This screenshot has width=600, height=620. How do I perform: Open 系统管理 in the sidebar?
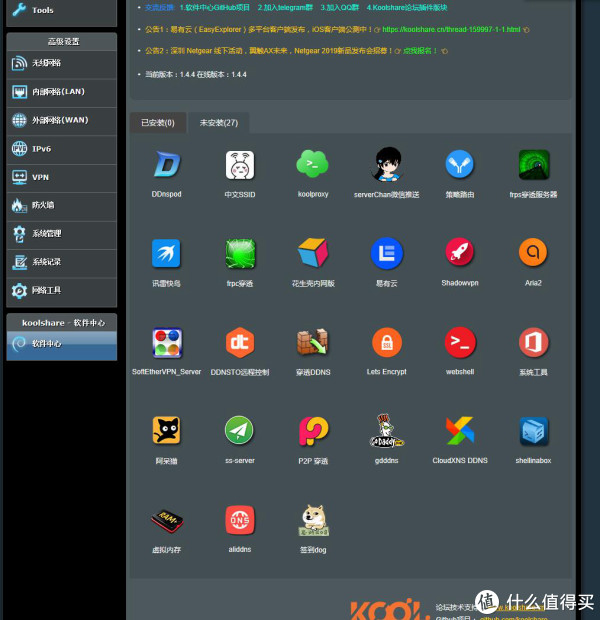pyautogui.click(x=62, y=234)
